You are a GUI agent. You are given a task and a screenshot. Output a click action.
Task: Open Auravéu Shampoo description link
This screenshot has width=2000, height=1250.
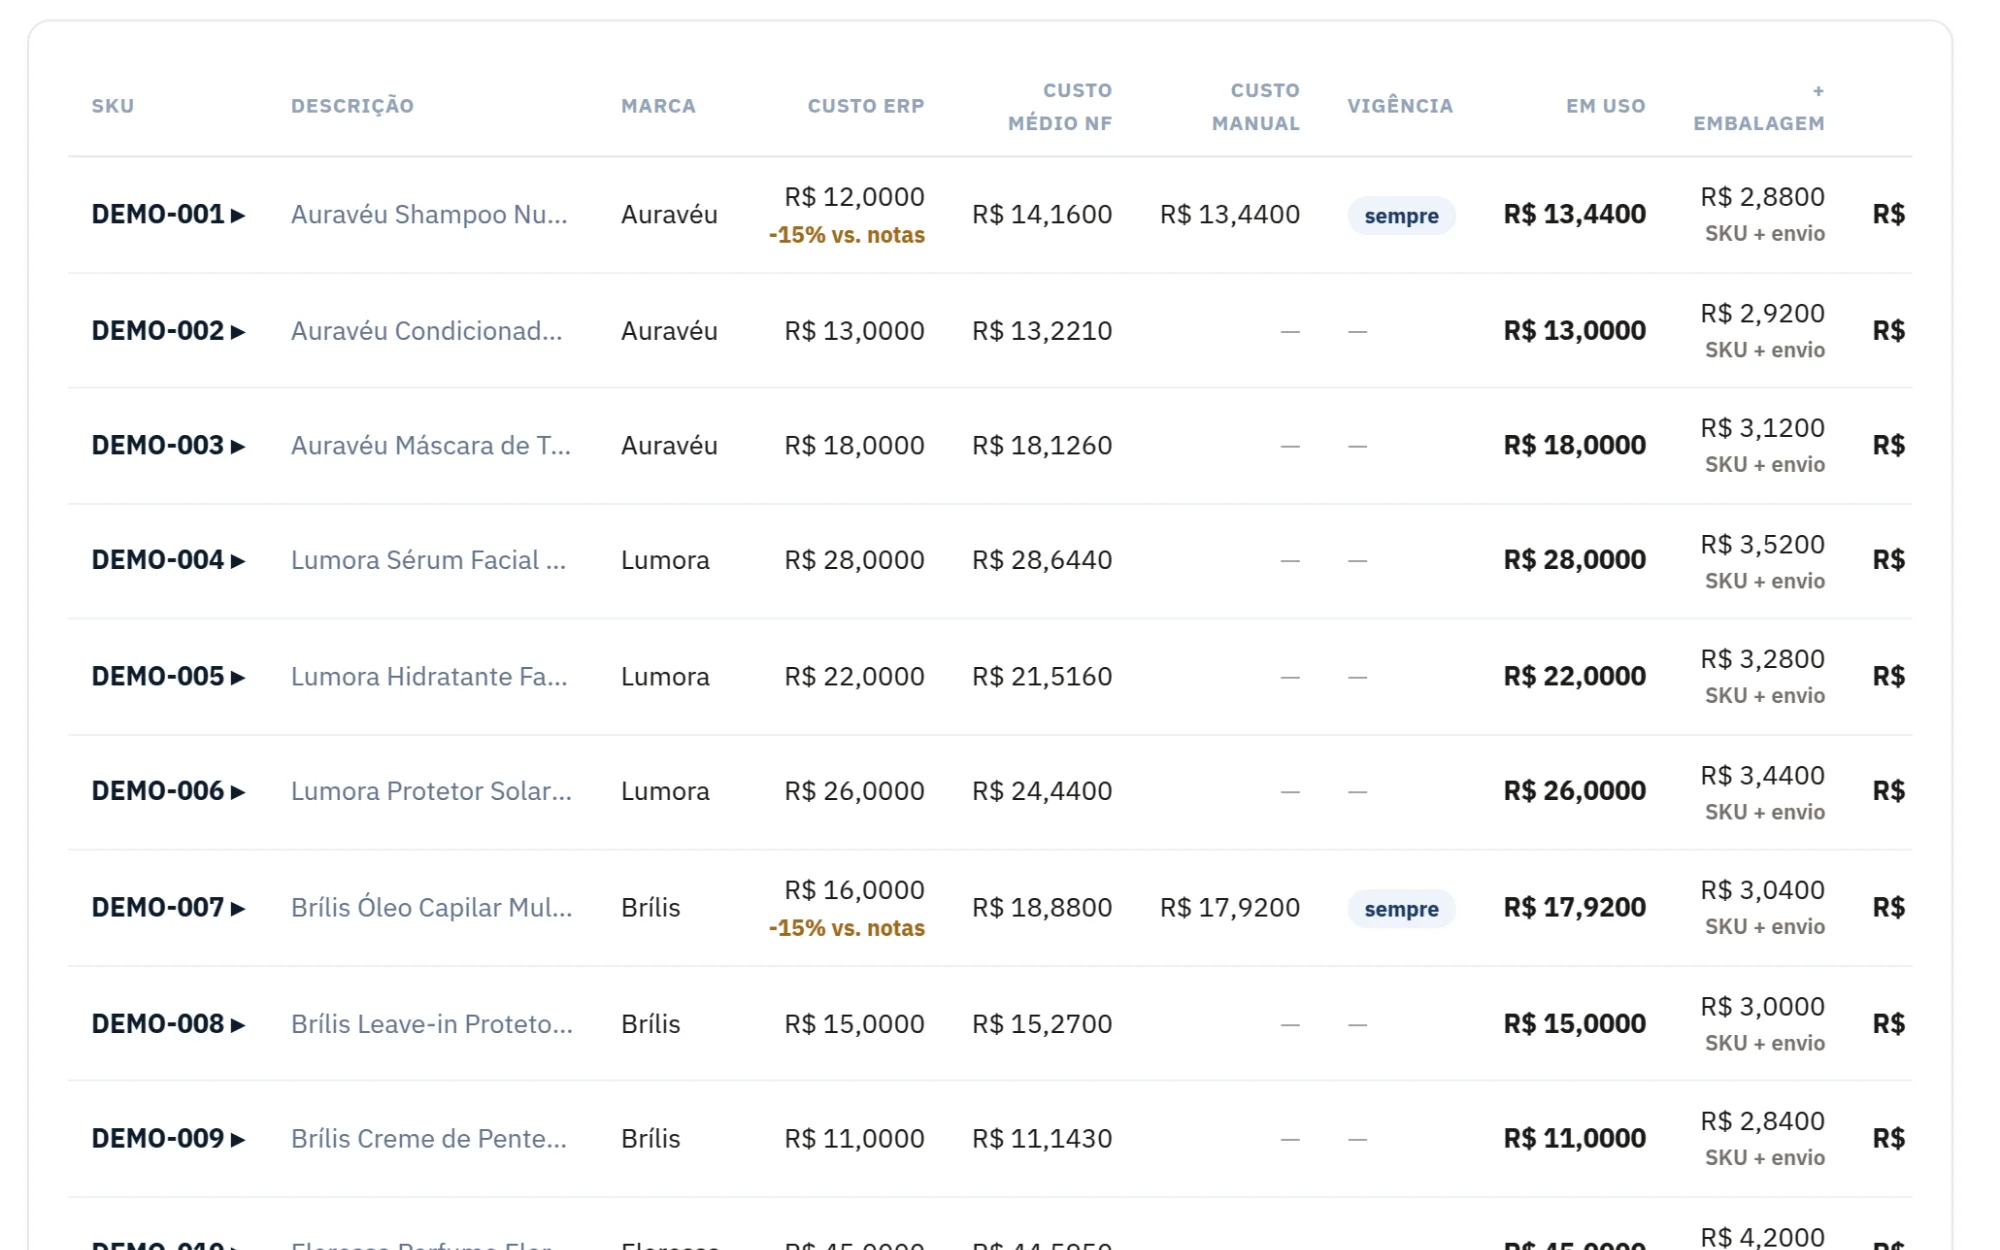click(x=429, y=214)
